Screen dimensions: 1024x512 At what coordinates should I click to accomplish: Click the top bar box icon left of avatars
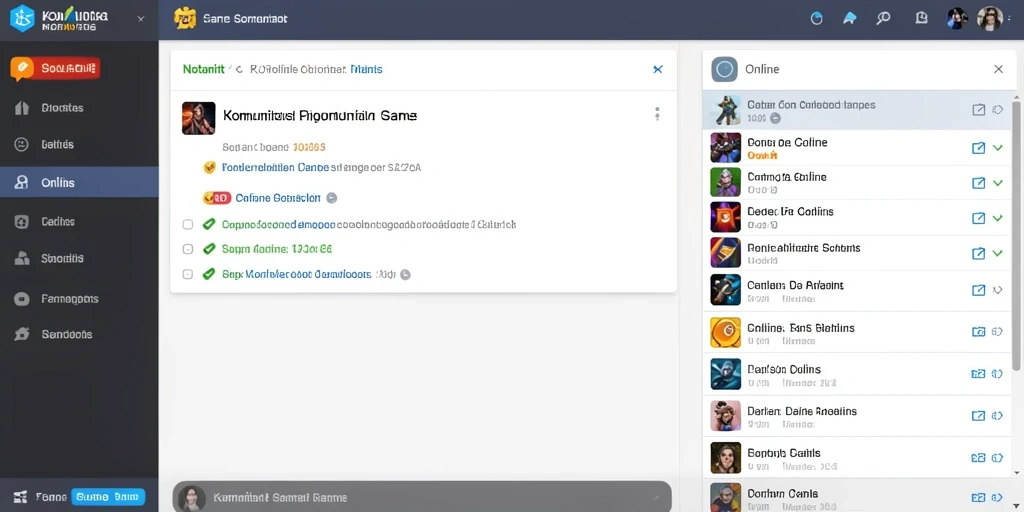(921, 18)
